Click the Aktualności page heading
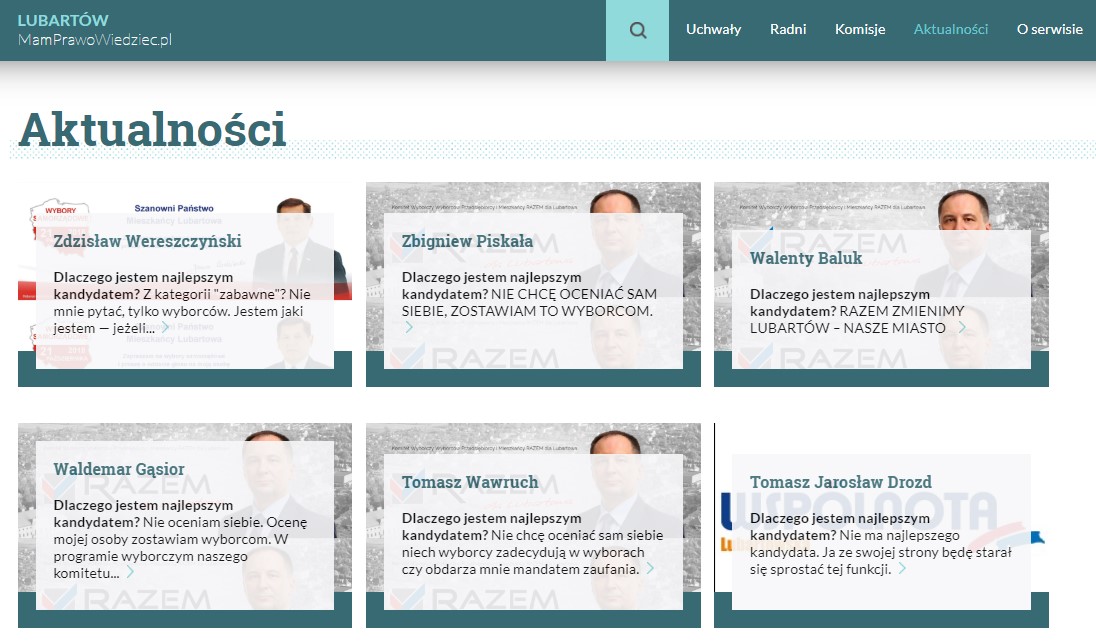 (x=152, y=130)
